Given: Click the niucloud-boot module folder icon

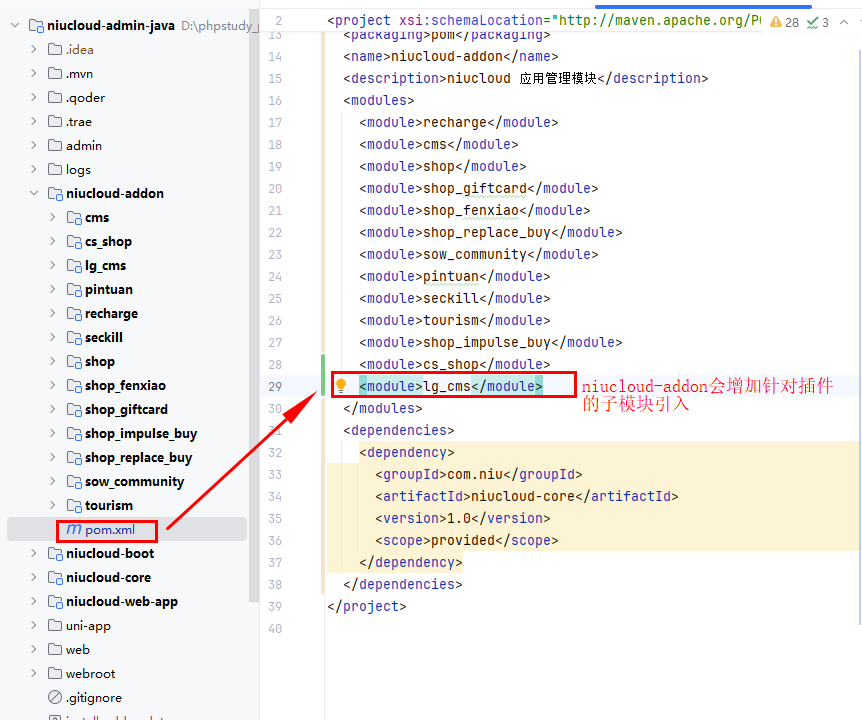Looking at the screenshot, I should [x=55, y=553].
